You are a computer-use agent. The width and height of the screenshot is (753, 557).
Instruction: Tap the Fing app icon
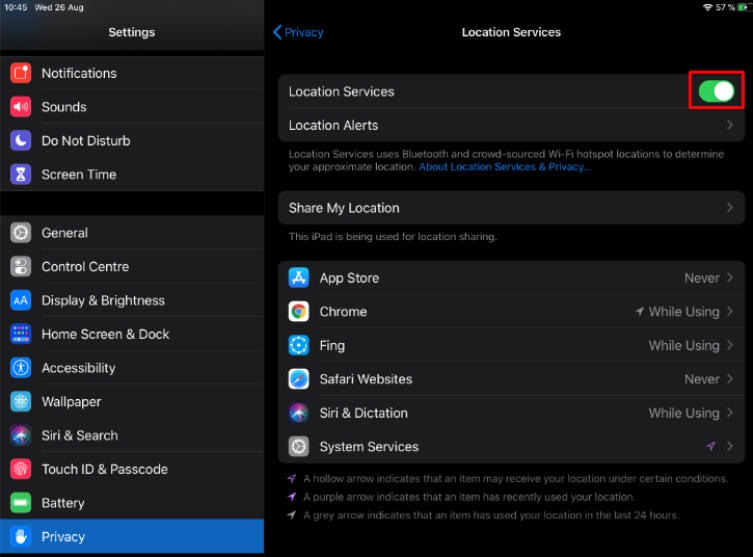tap(299, 346)
